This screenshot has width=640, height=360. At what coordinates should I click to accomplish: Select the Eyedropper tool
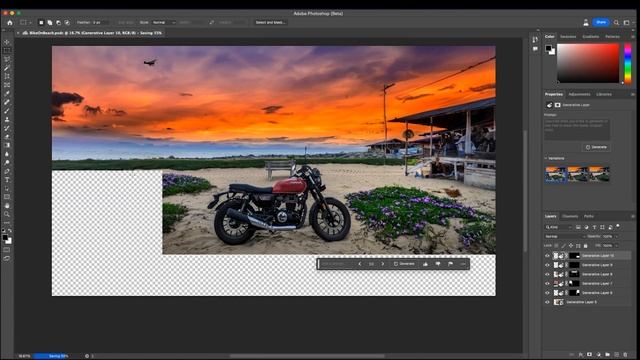point(7,93)
